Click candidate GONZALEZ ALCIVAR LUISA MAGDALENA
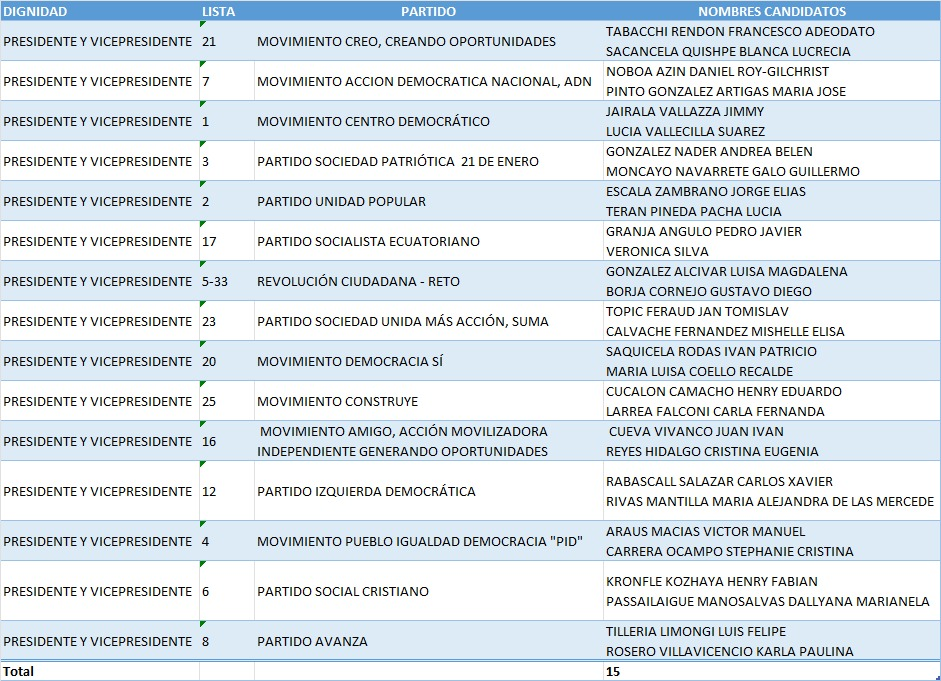Image resolution: width=941 pixels, height=681 pixels. (x=726, y=271)
